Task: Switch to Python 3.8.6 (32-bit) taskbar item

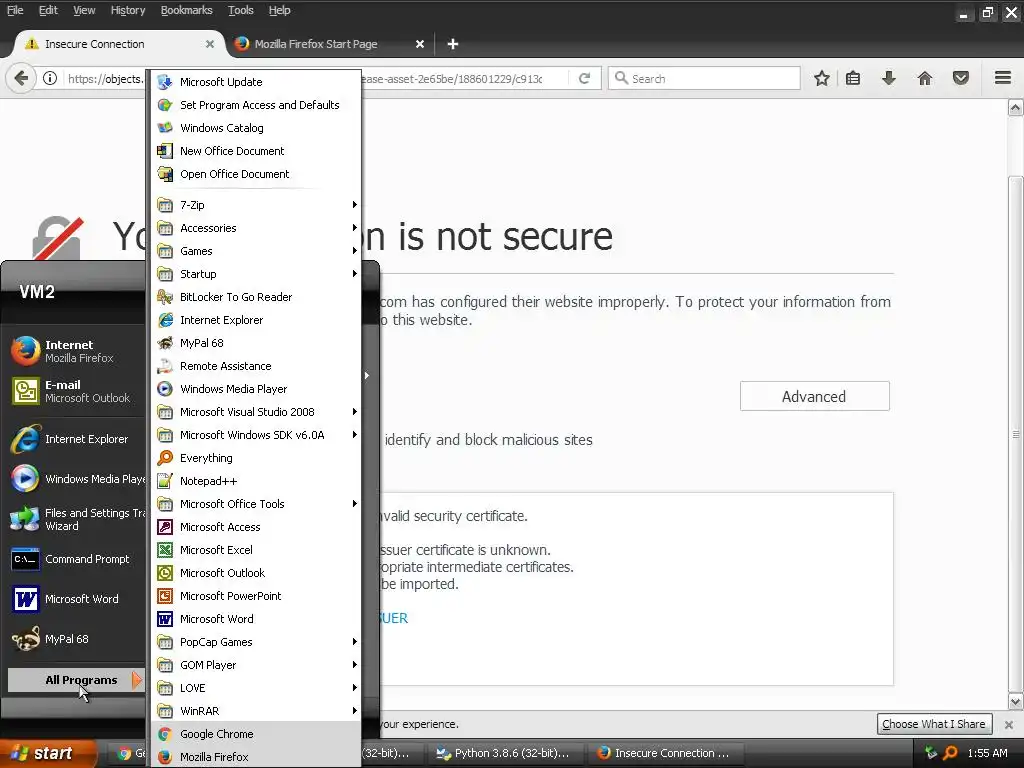Action: click(x=504, y=753)
